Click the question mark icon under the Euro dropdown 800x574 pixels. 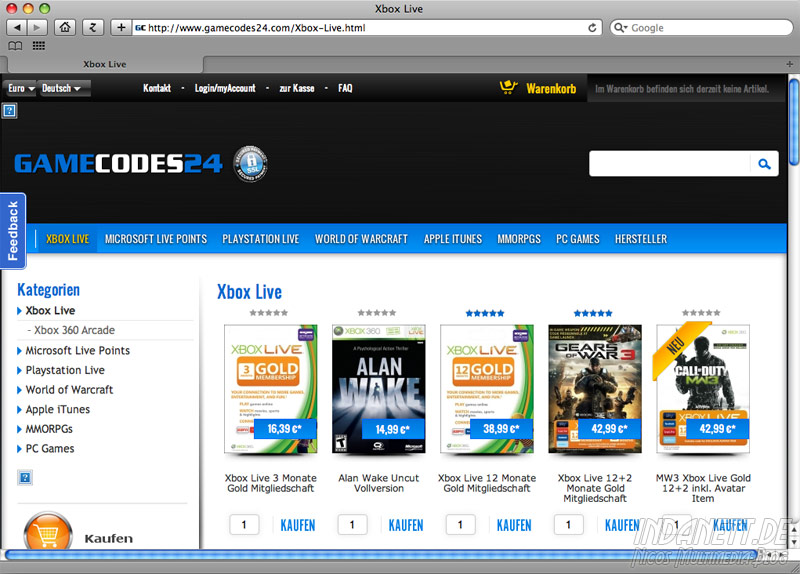click(10, 111)
